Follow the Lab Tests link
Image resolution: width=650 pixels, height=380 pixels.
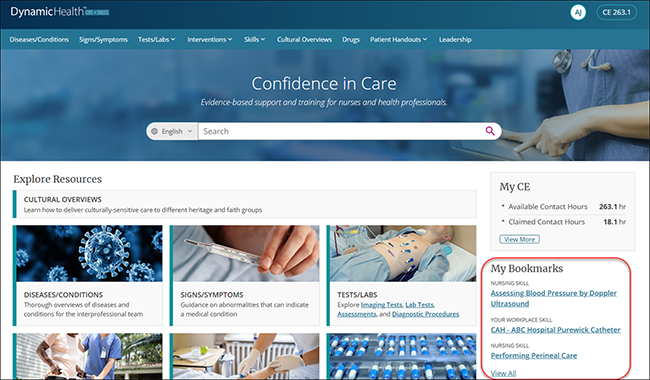(x=420, y=305)
